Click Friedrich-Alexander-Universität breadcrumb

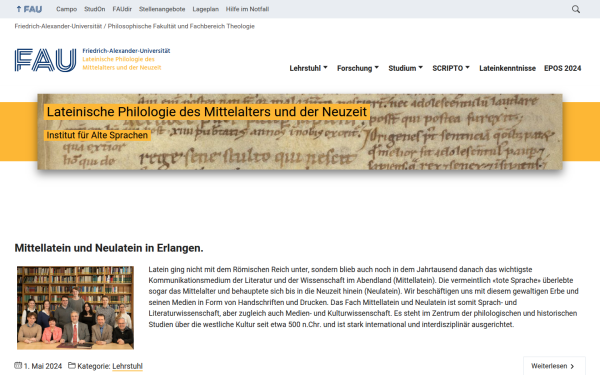(58, 26)
